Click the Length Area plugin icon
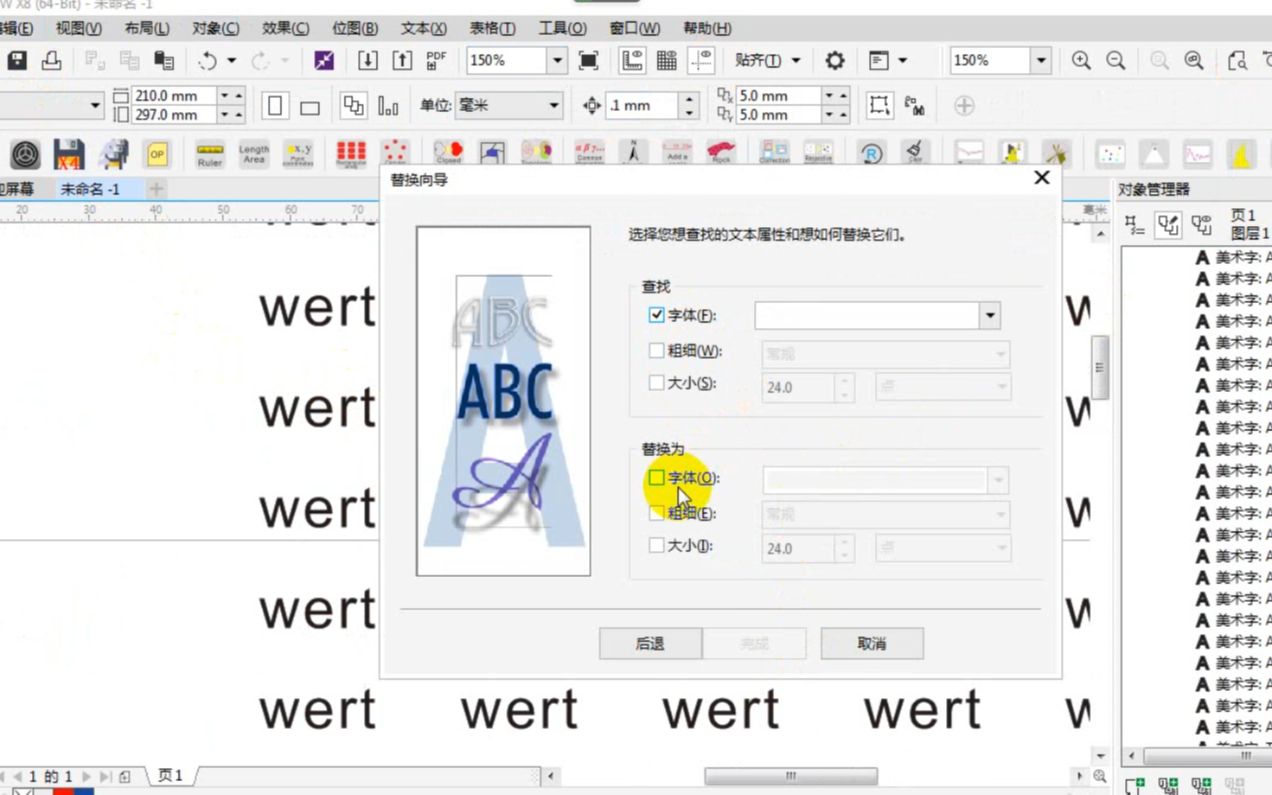 click(x=253, y=152)
